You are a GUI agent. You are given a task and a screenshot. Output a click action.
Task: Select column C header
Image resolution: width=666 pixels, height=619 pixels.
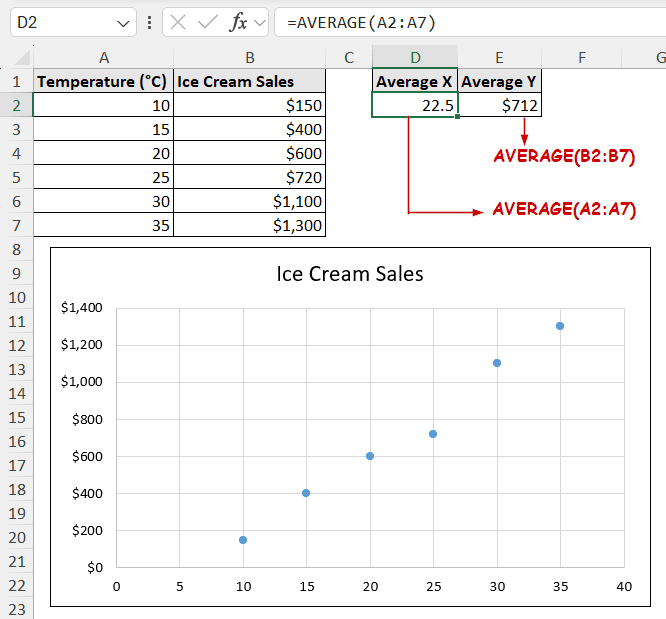(349, 57)
